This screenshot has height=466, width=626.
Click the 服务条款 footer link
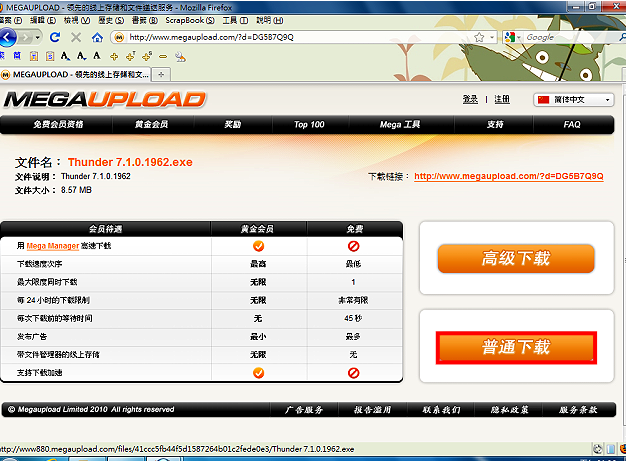click(578, 410)
